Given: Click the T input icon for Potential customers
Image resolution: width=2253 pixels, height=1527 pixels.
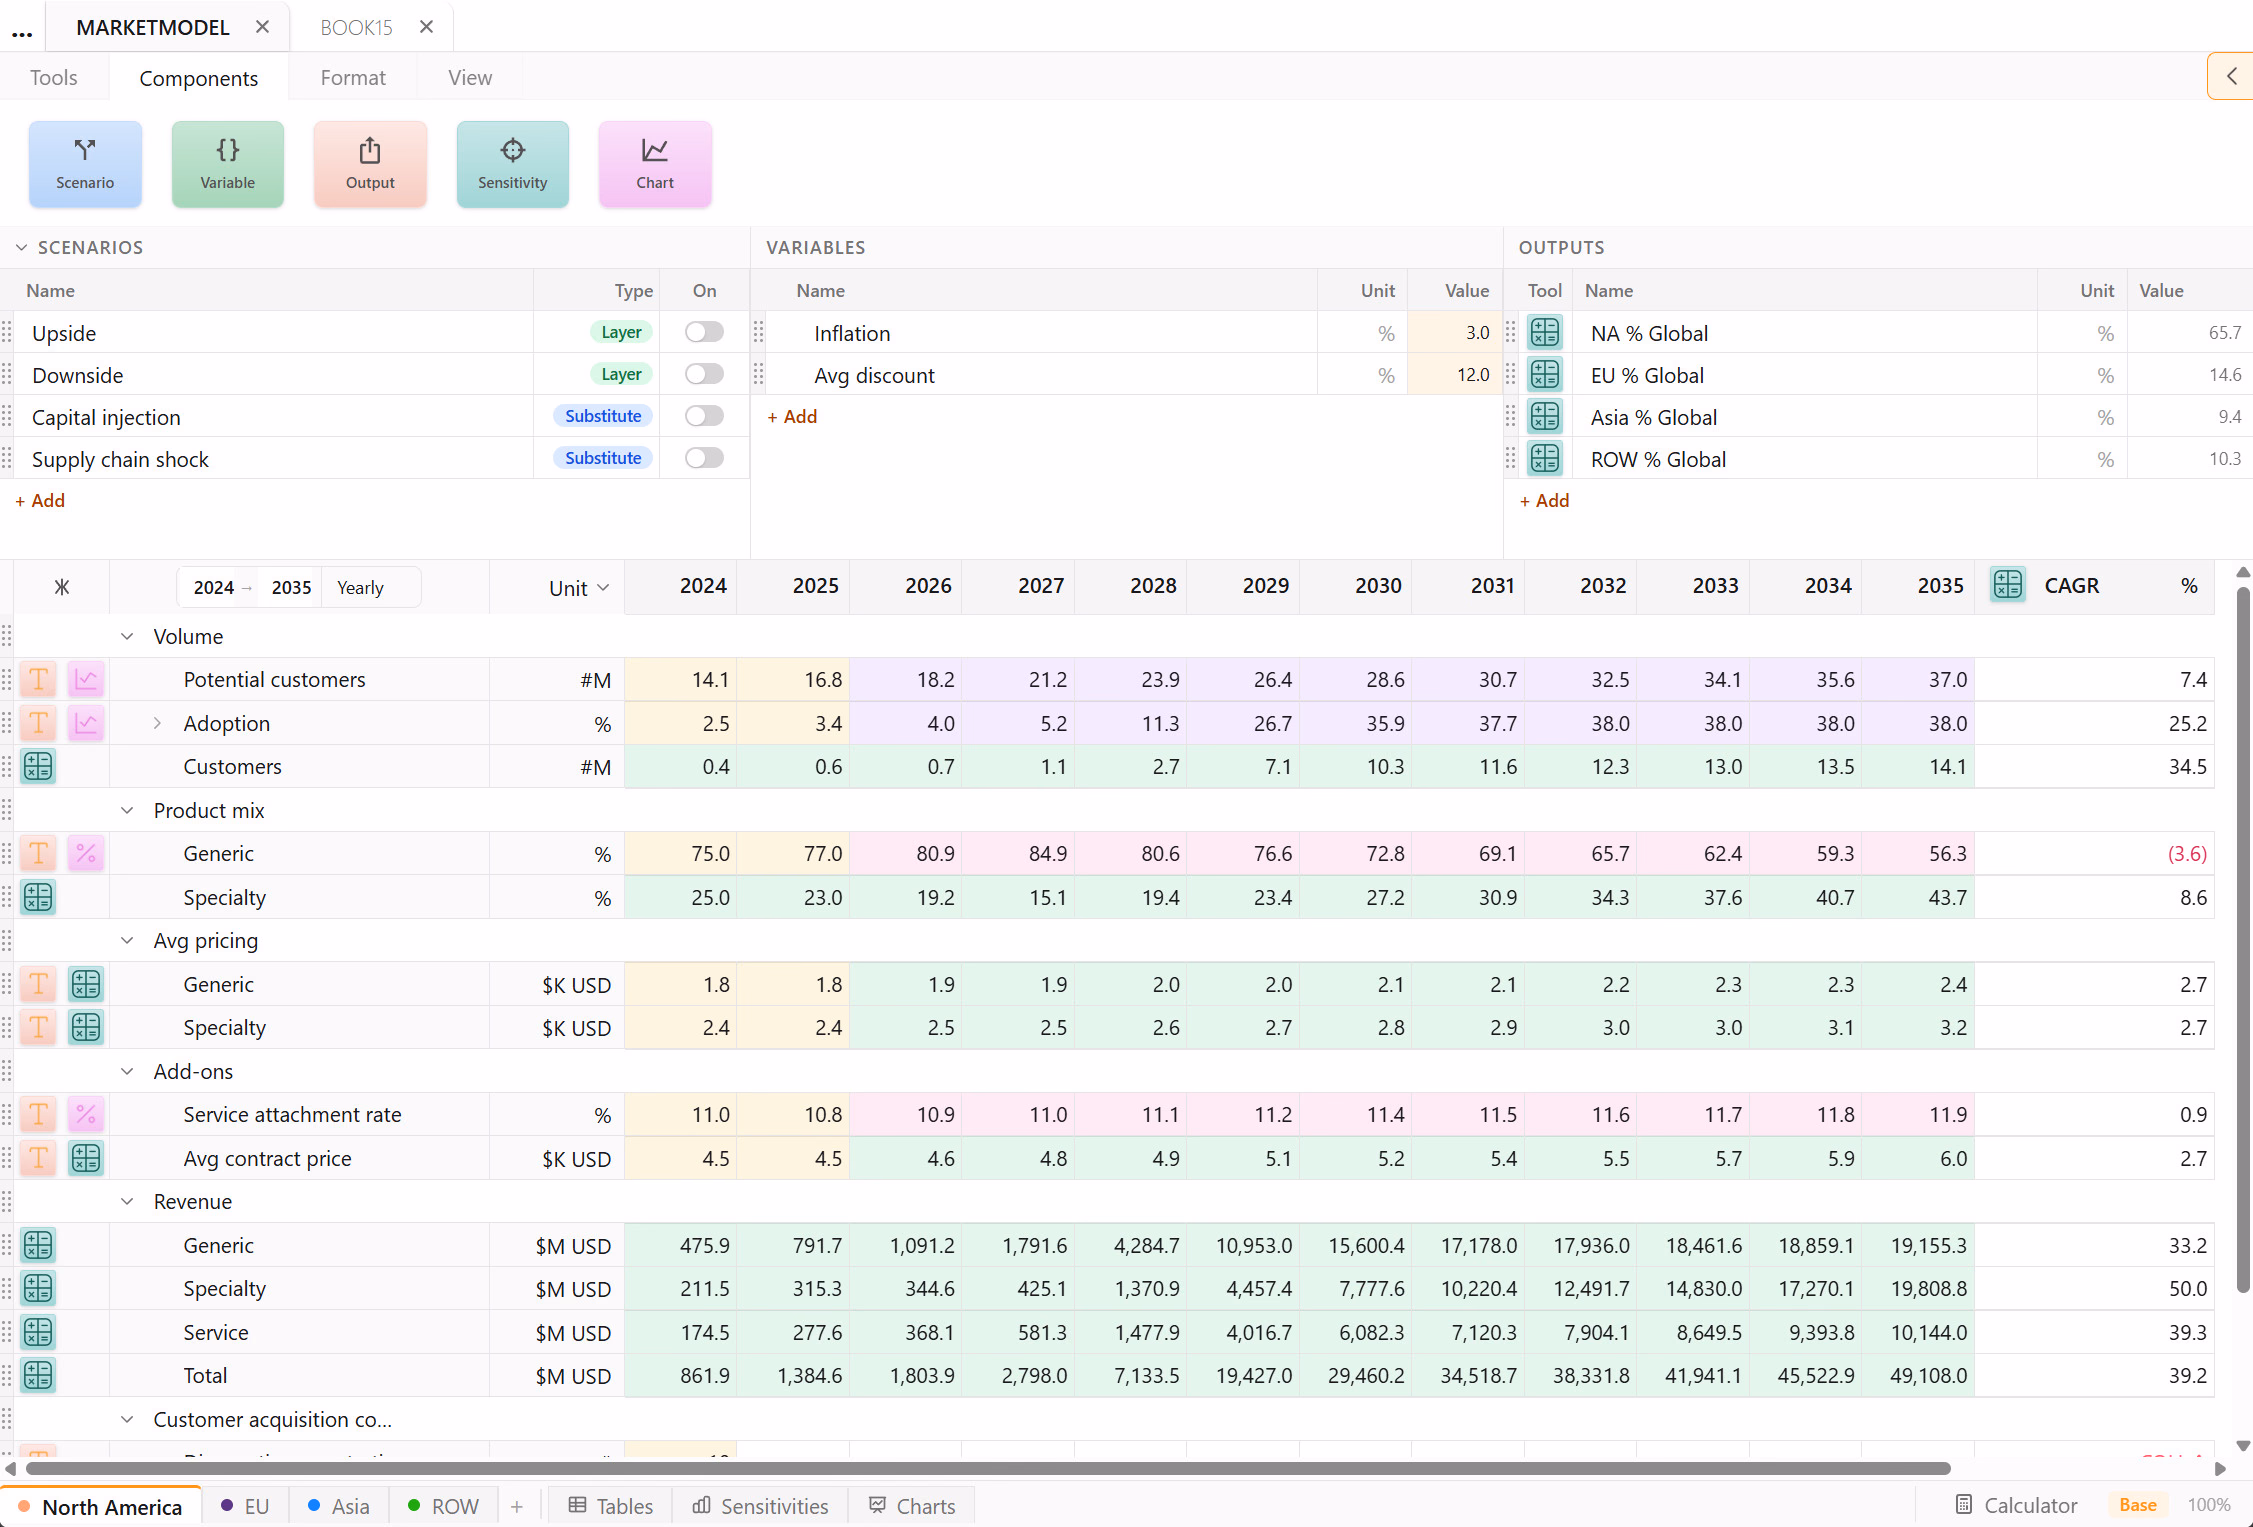Looking at the screenshot, I should tap(38, 680).
